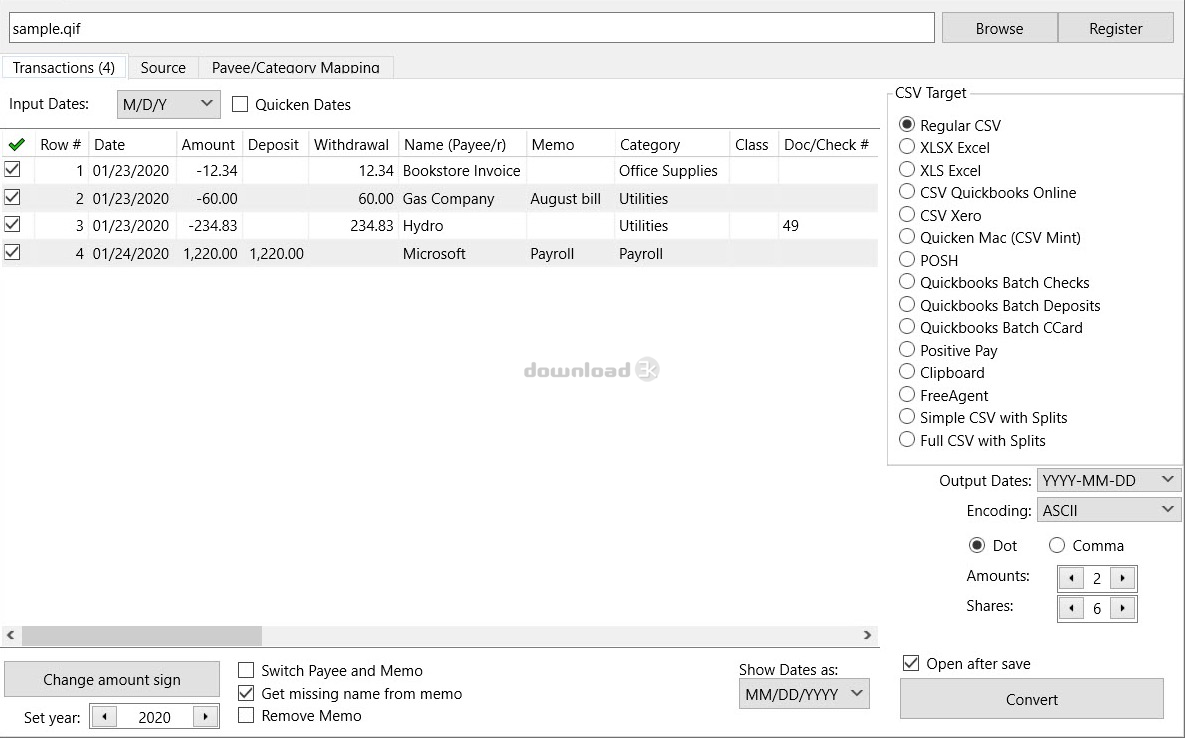Click the Doc/Check # column header
1185x738 pixels.
(x=828, y=144)
